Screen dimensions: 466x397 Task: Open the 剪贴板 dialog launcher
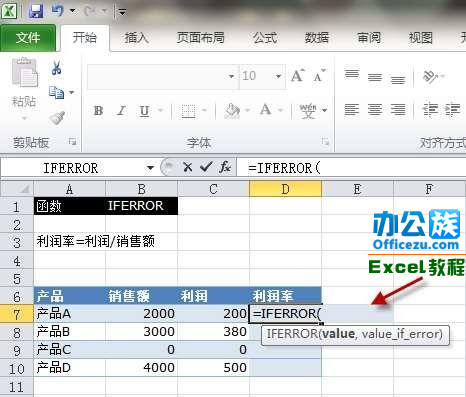pyautogui.click(x=72, y=142)
